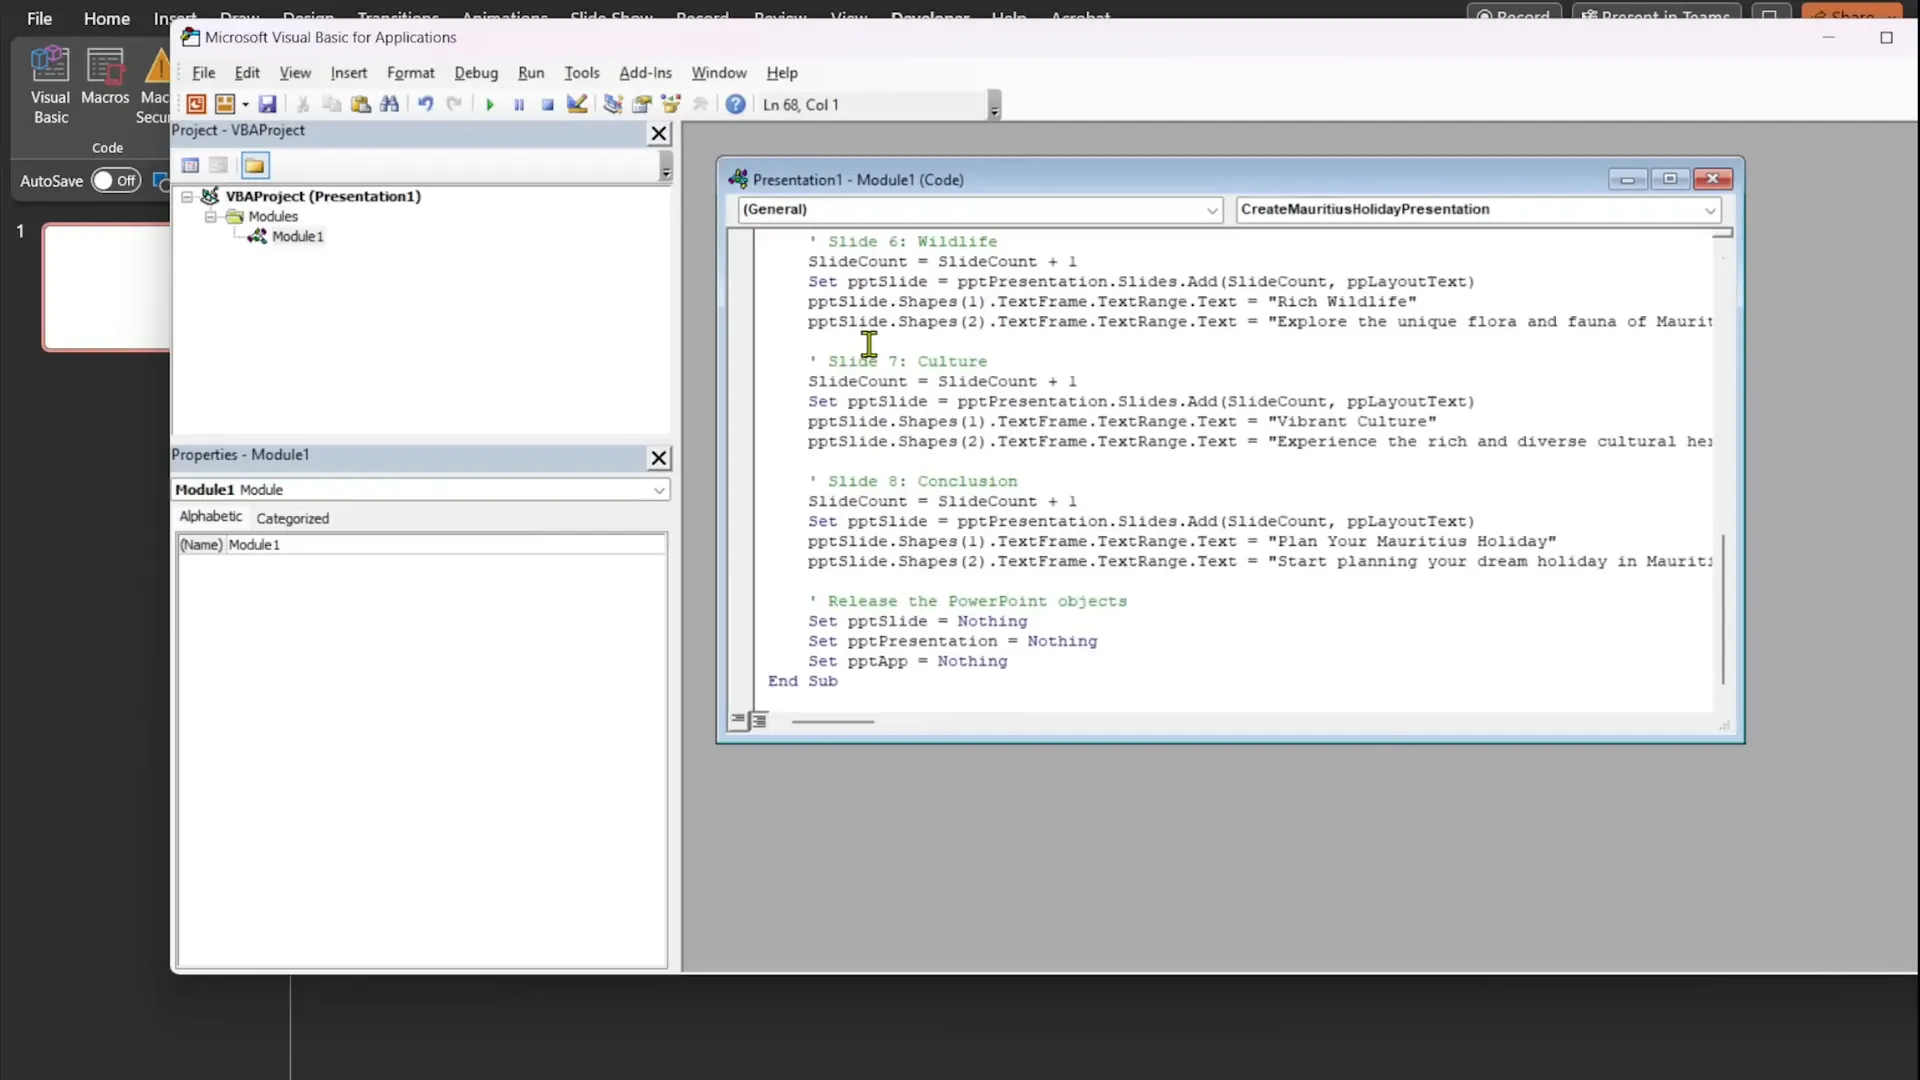The height and width of the screenshot is (1080, 1920).
Task: Open VBA Help question mark icon
Action: [x=736, y=104]
